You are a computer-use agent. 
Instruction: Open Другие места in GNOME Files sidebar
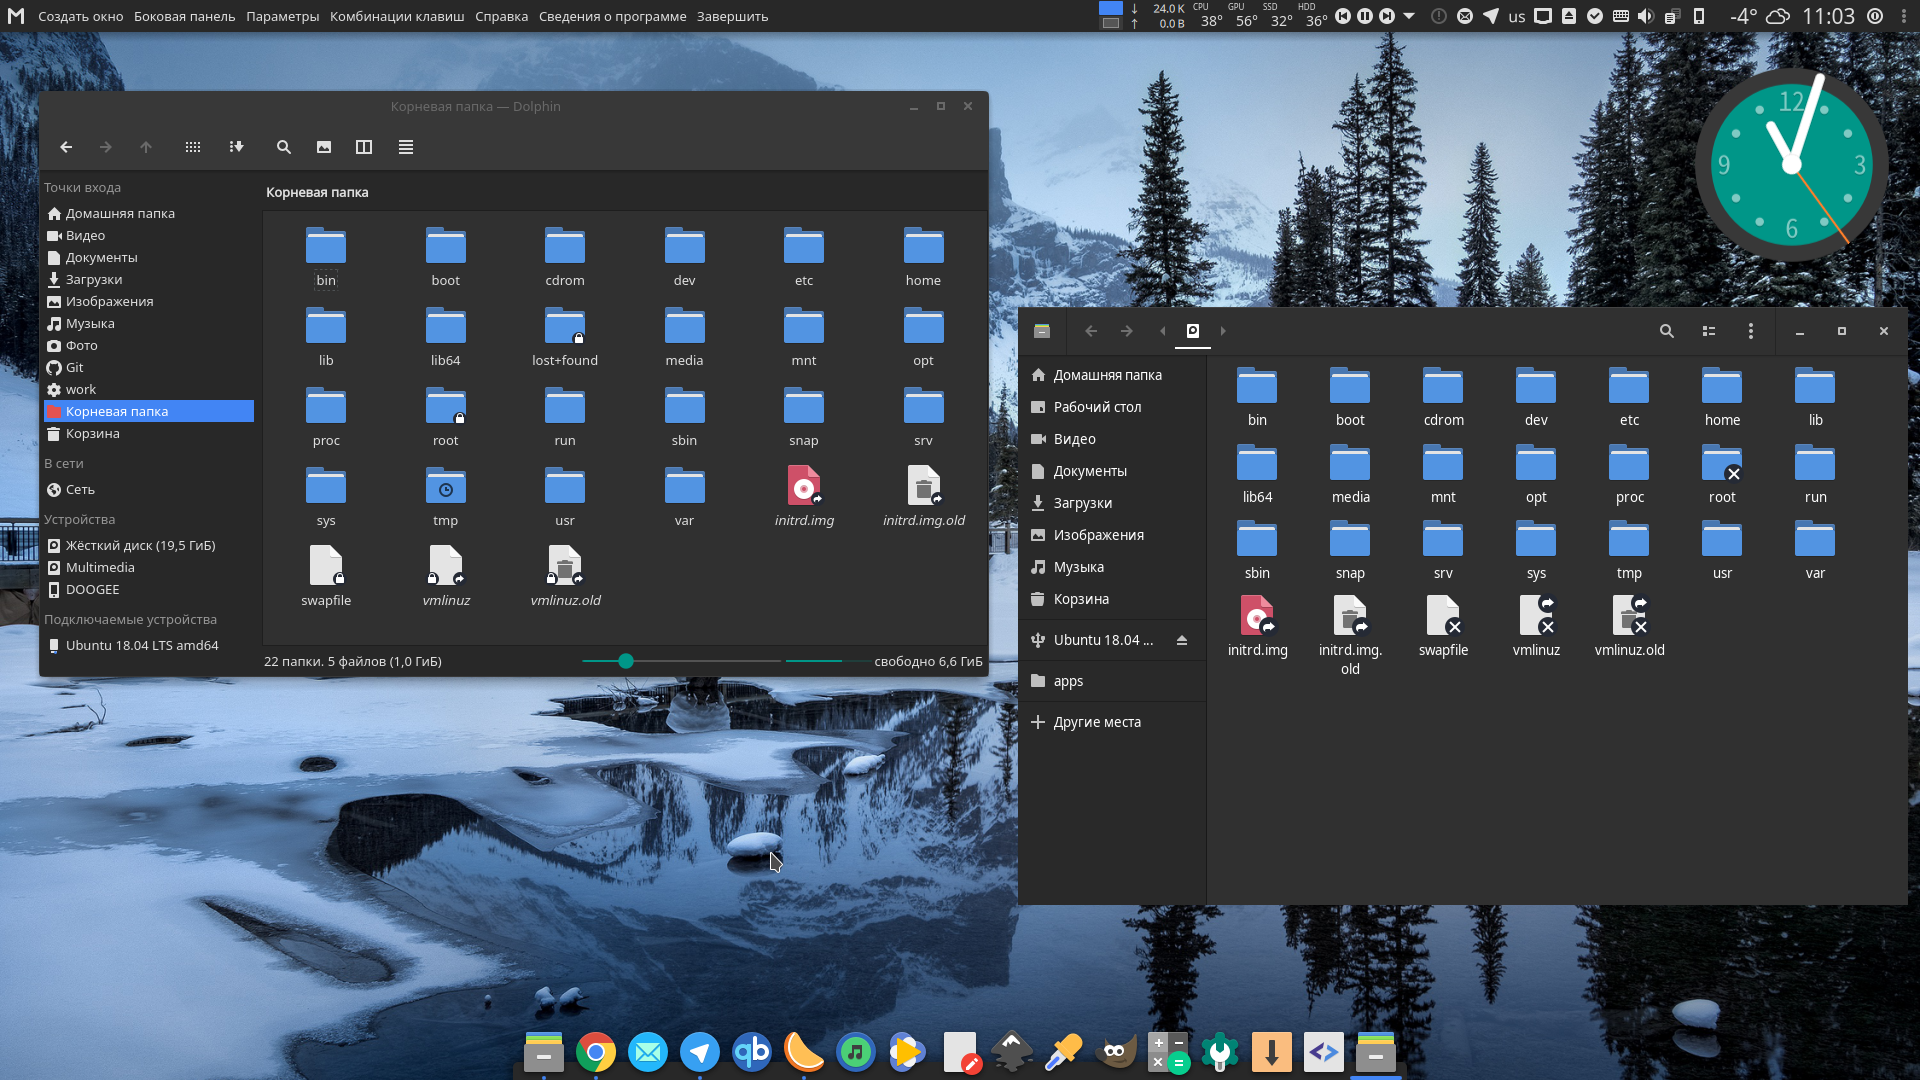click(x=1097, y=721)
